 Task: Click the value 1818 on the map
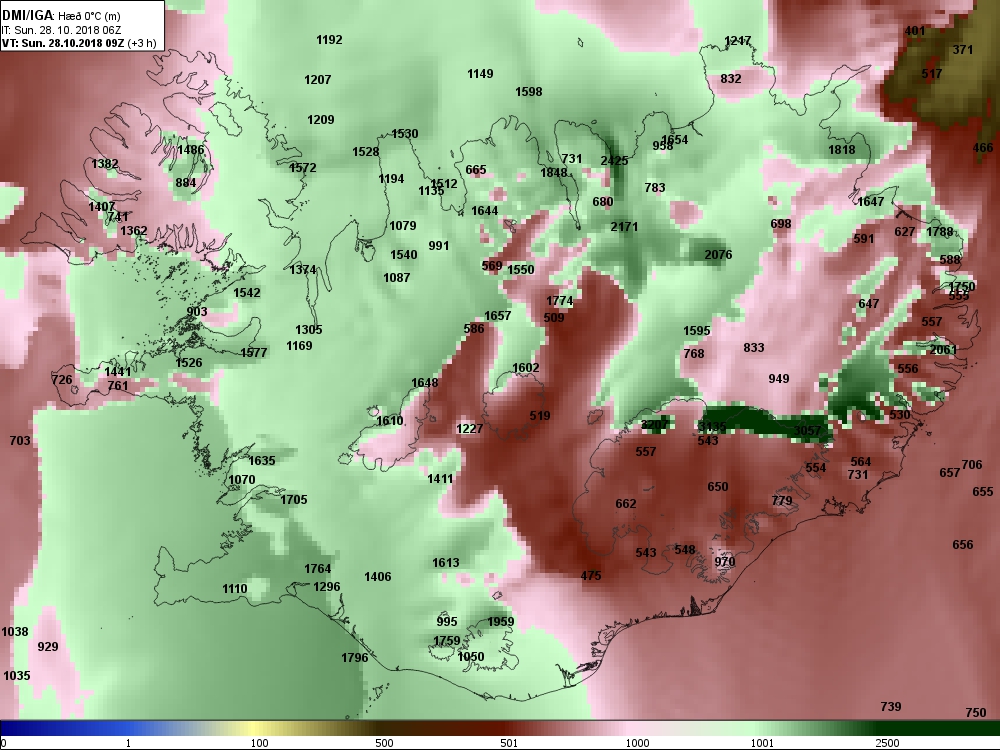(842, 149)
